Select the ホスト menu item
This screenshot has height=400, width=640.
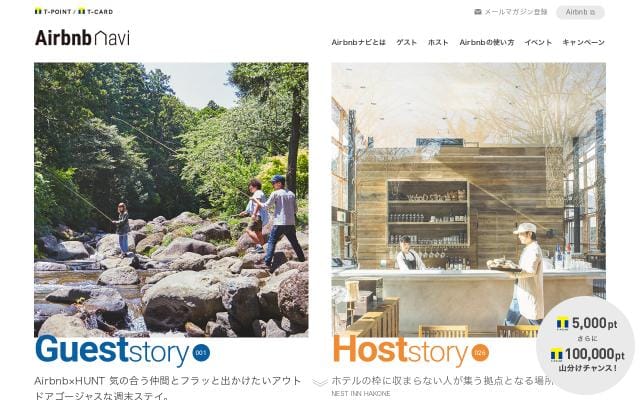point(438,42)
